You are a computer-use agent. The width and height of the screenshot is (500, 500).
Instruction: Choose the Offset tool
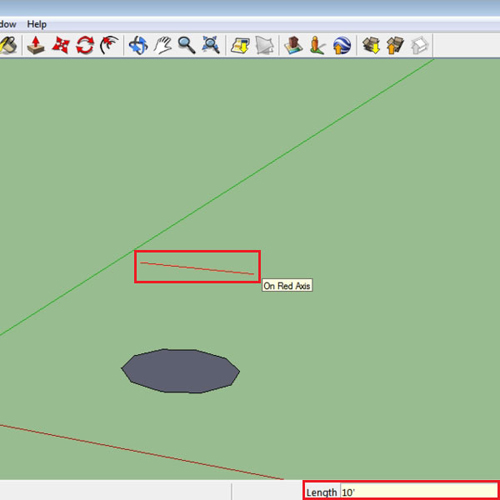(109, 45)
